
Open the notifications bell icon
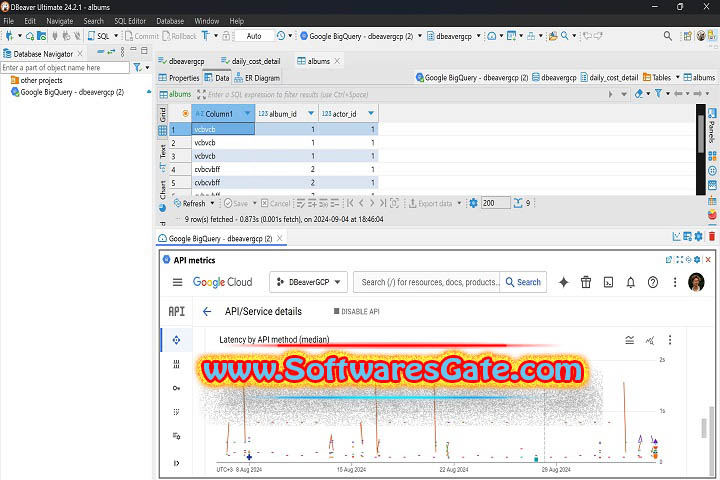point(630,282)
